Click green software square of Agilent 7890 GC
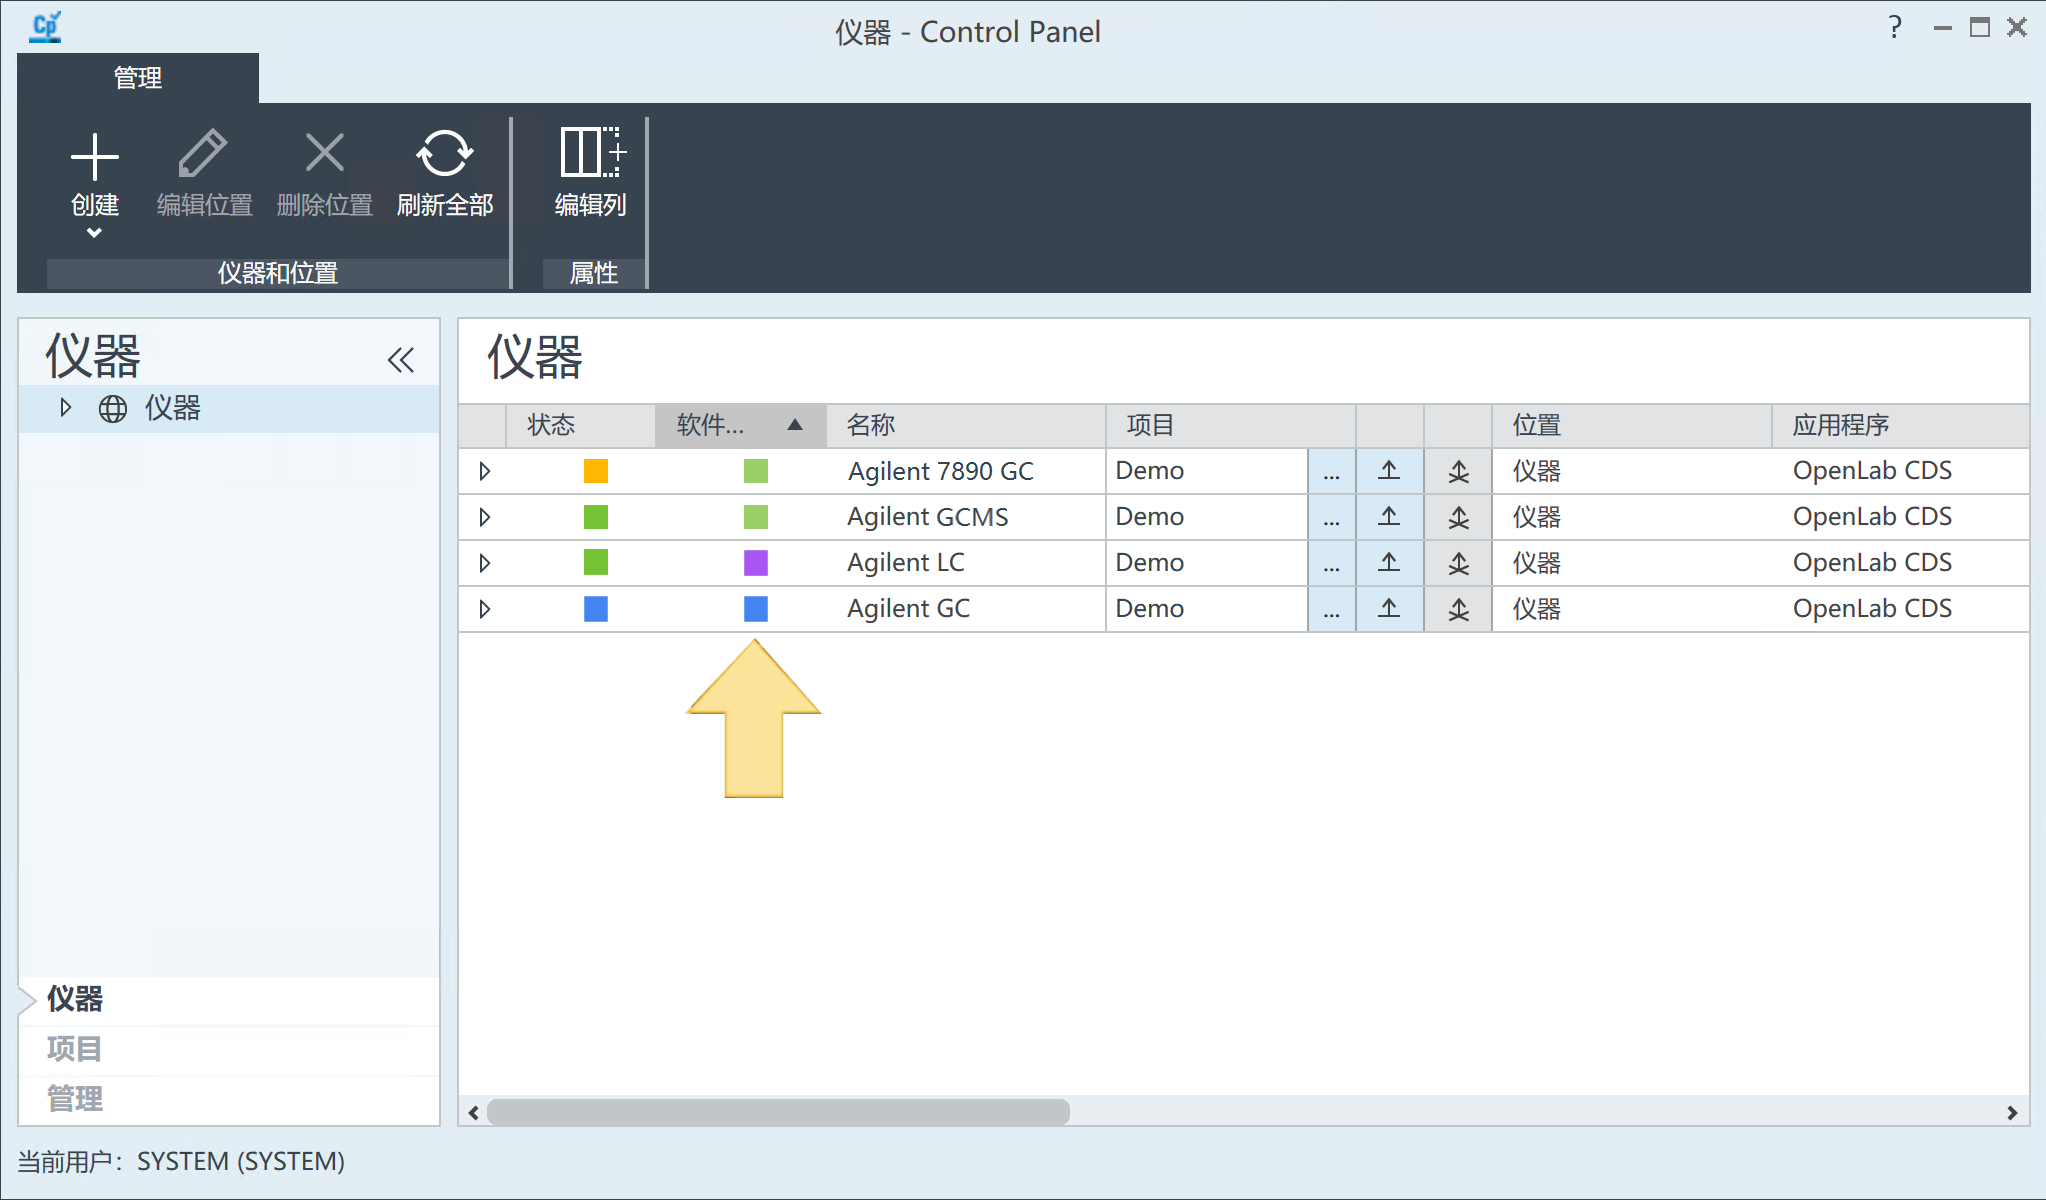 tap(756, 471)
